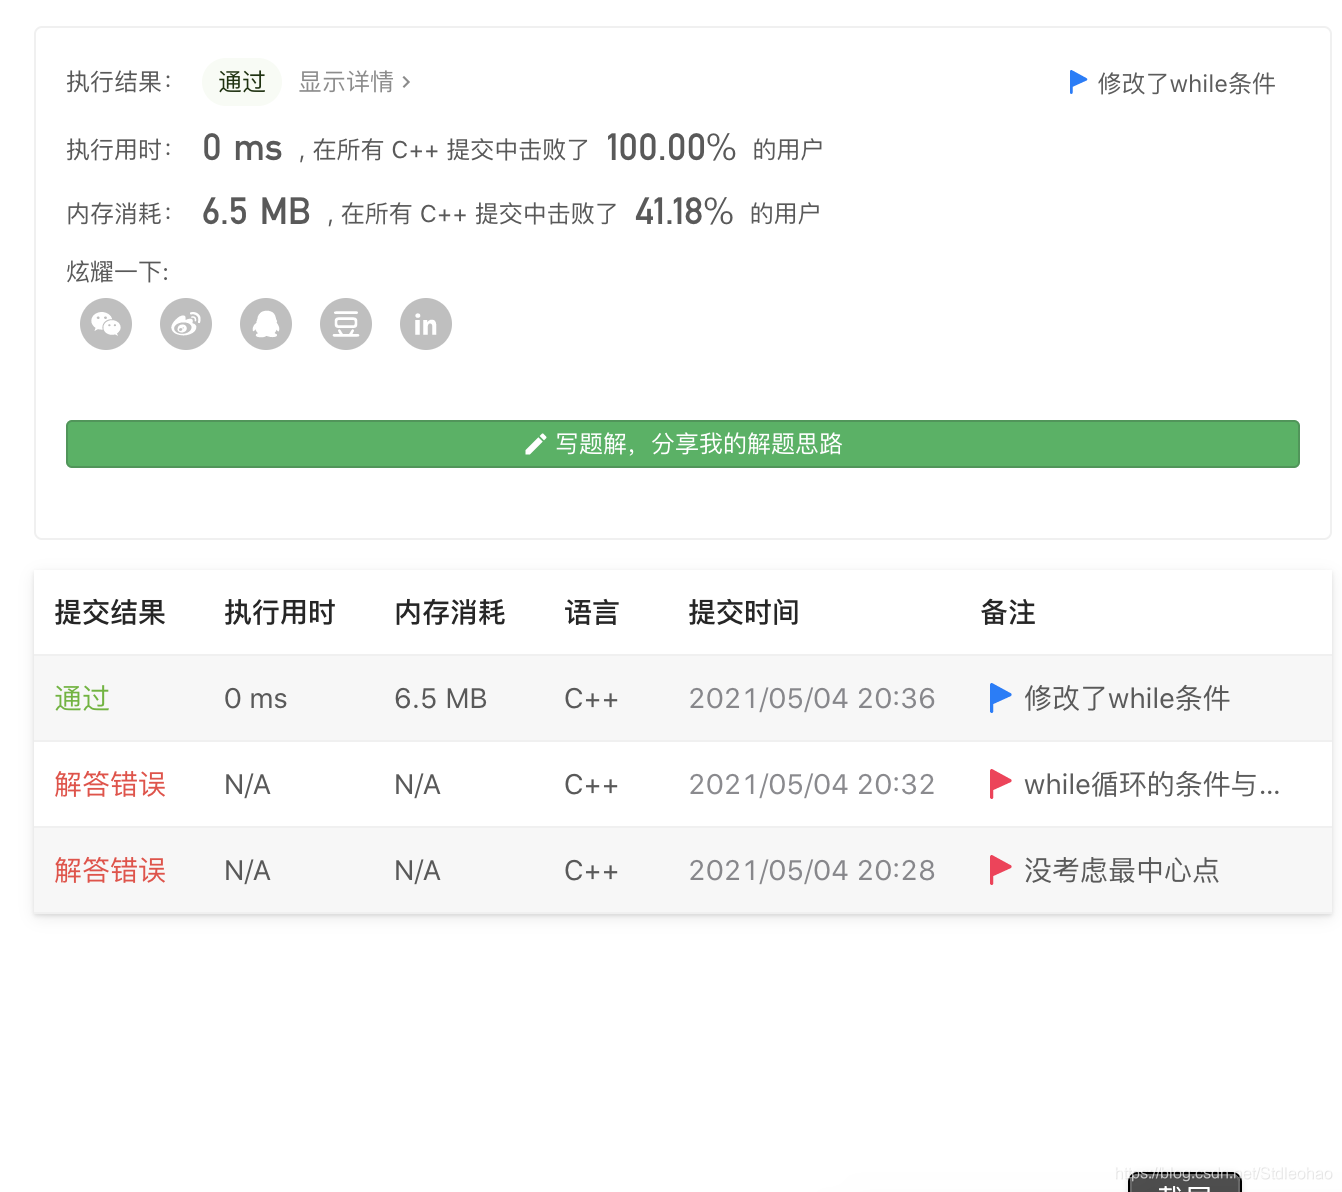The width and height of the screenshot is (1342, 1192).
Task: Click red flag in the 20:32 submission row
Action: pyautogui.click(x=1000, y=784)
